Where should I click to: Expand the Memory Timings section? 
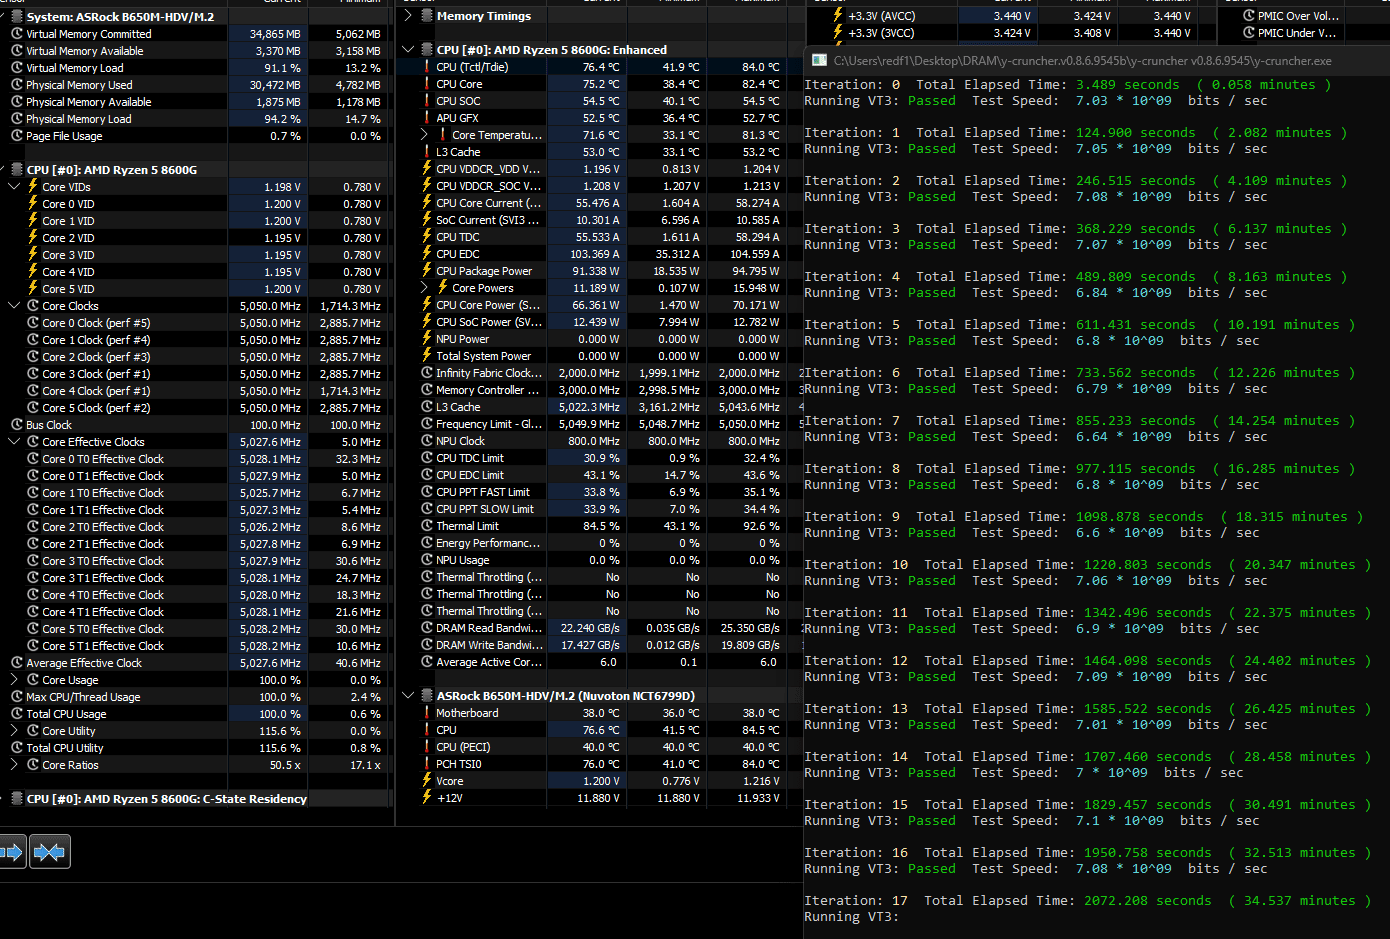[x=408, y=16]
